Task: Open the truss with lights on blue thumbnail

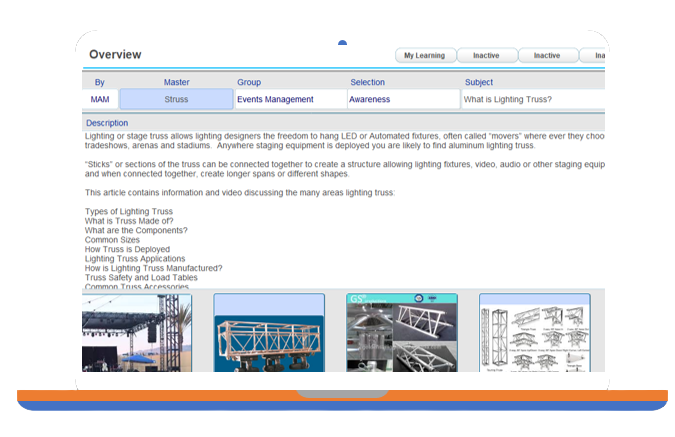Action: 269,333
